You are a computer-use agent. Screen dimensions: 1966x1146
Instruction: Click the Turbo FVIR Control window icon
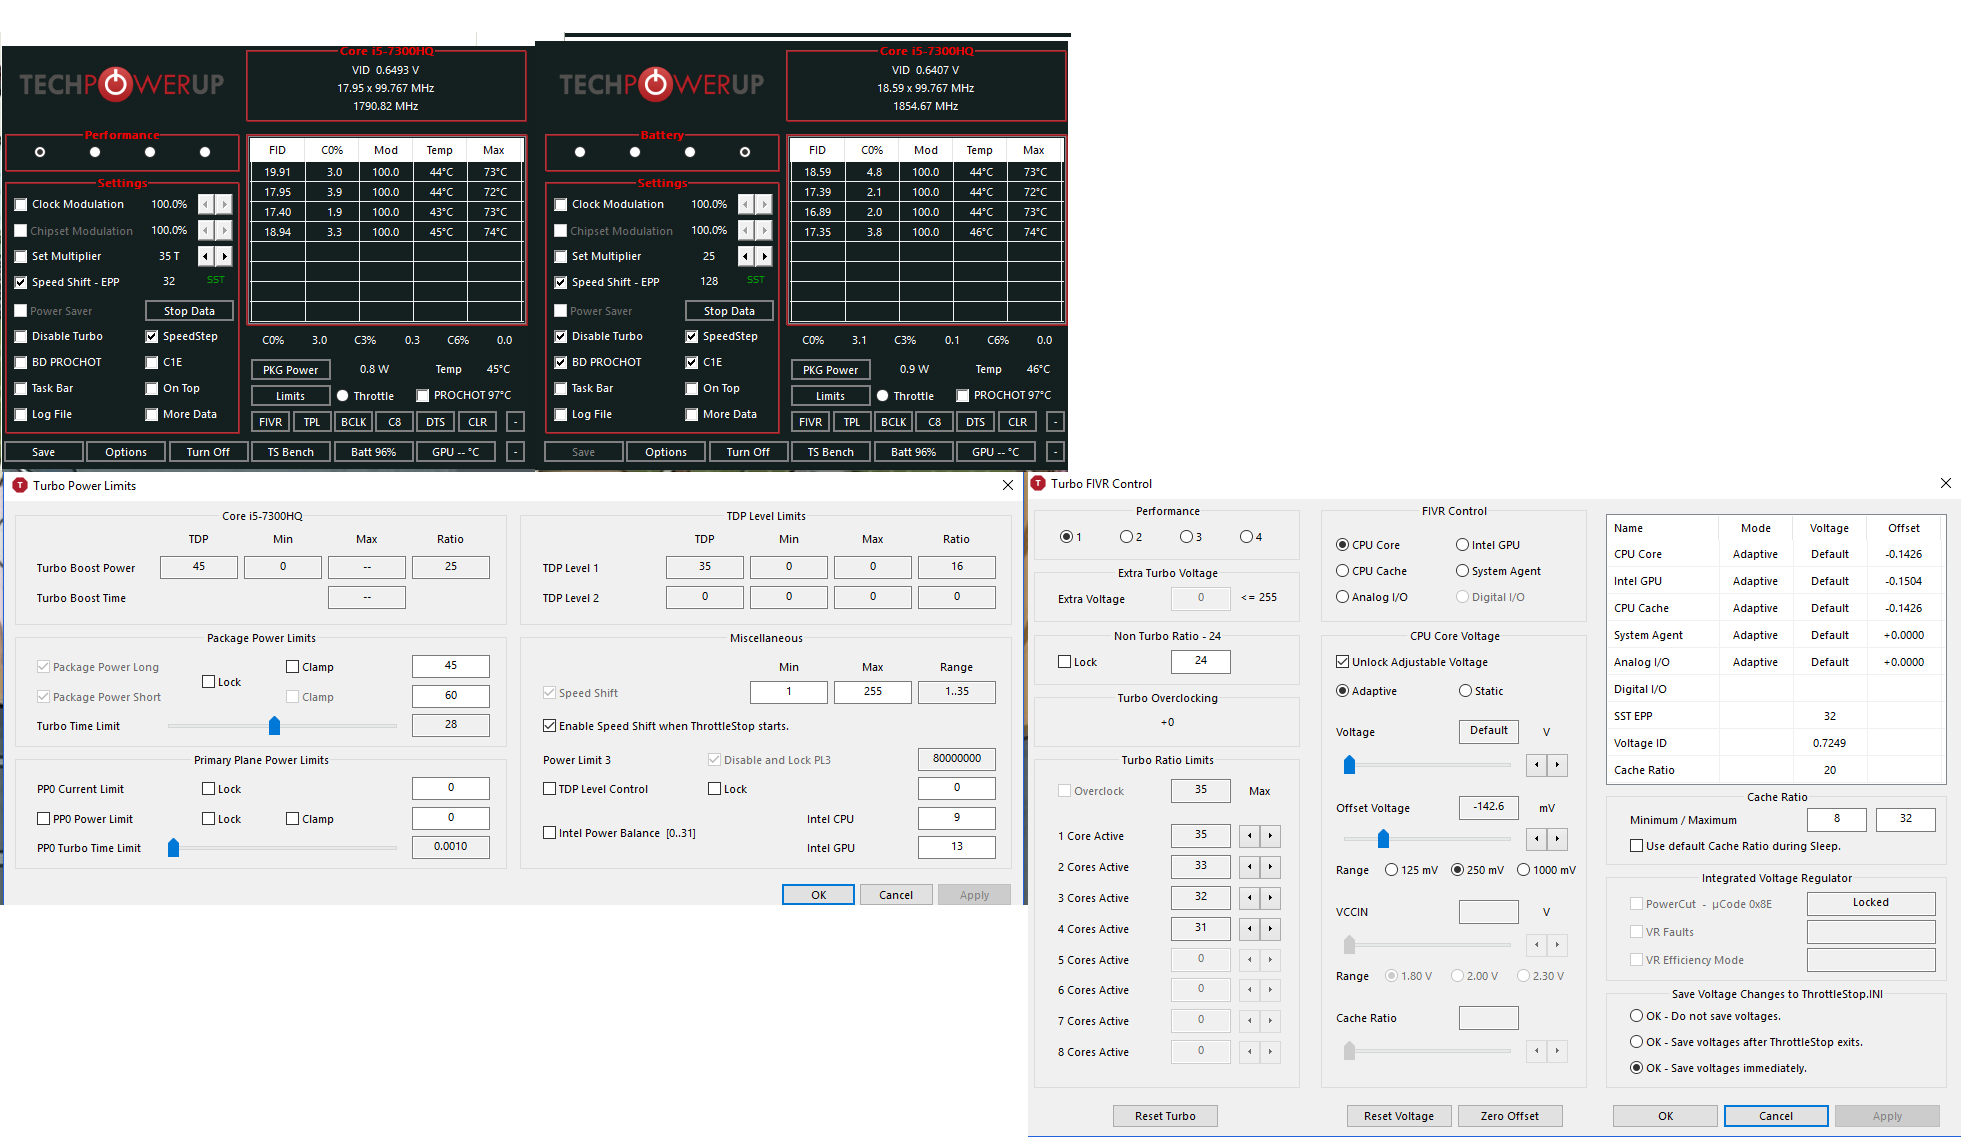tap(1038, 483)
